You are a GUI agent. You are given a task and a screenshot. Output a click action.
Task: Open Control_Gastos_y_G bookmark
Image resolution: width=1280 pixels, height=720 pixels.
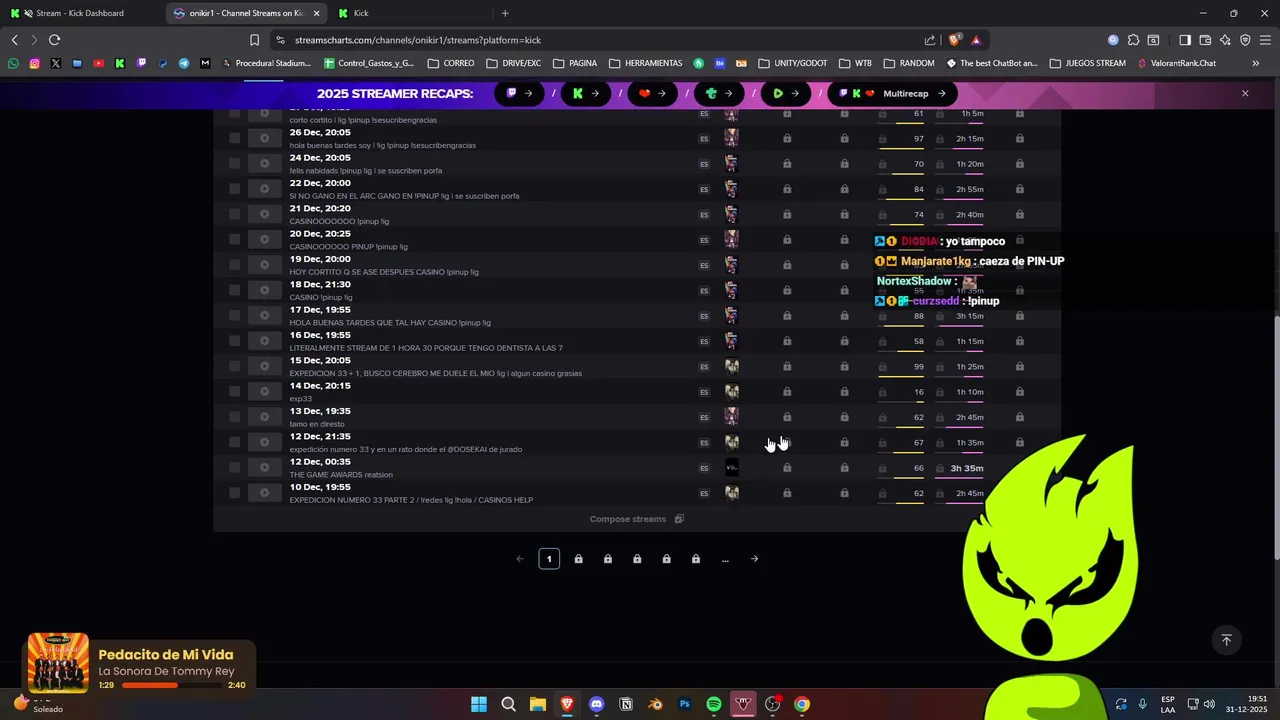coord(369,63)
